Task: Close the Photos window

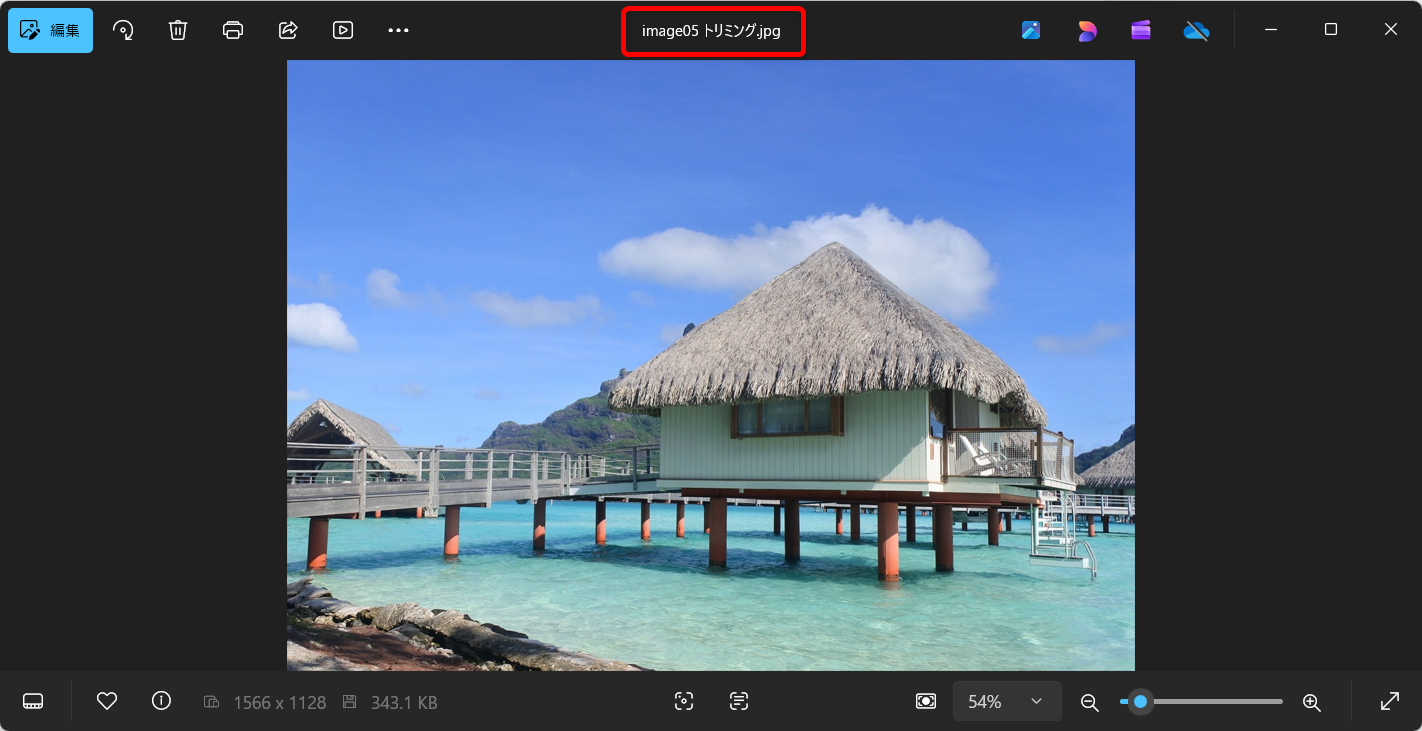Action: coord(1391,30)
